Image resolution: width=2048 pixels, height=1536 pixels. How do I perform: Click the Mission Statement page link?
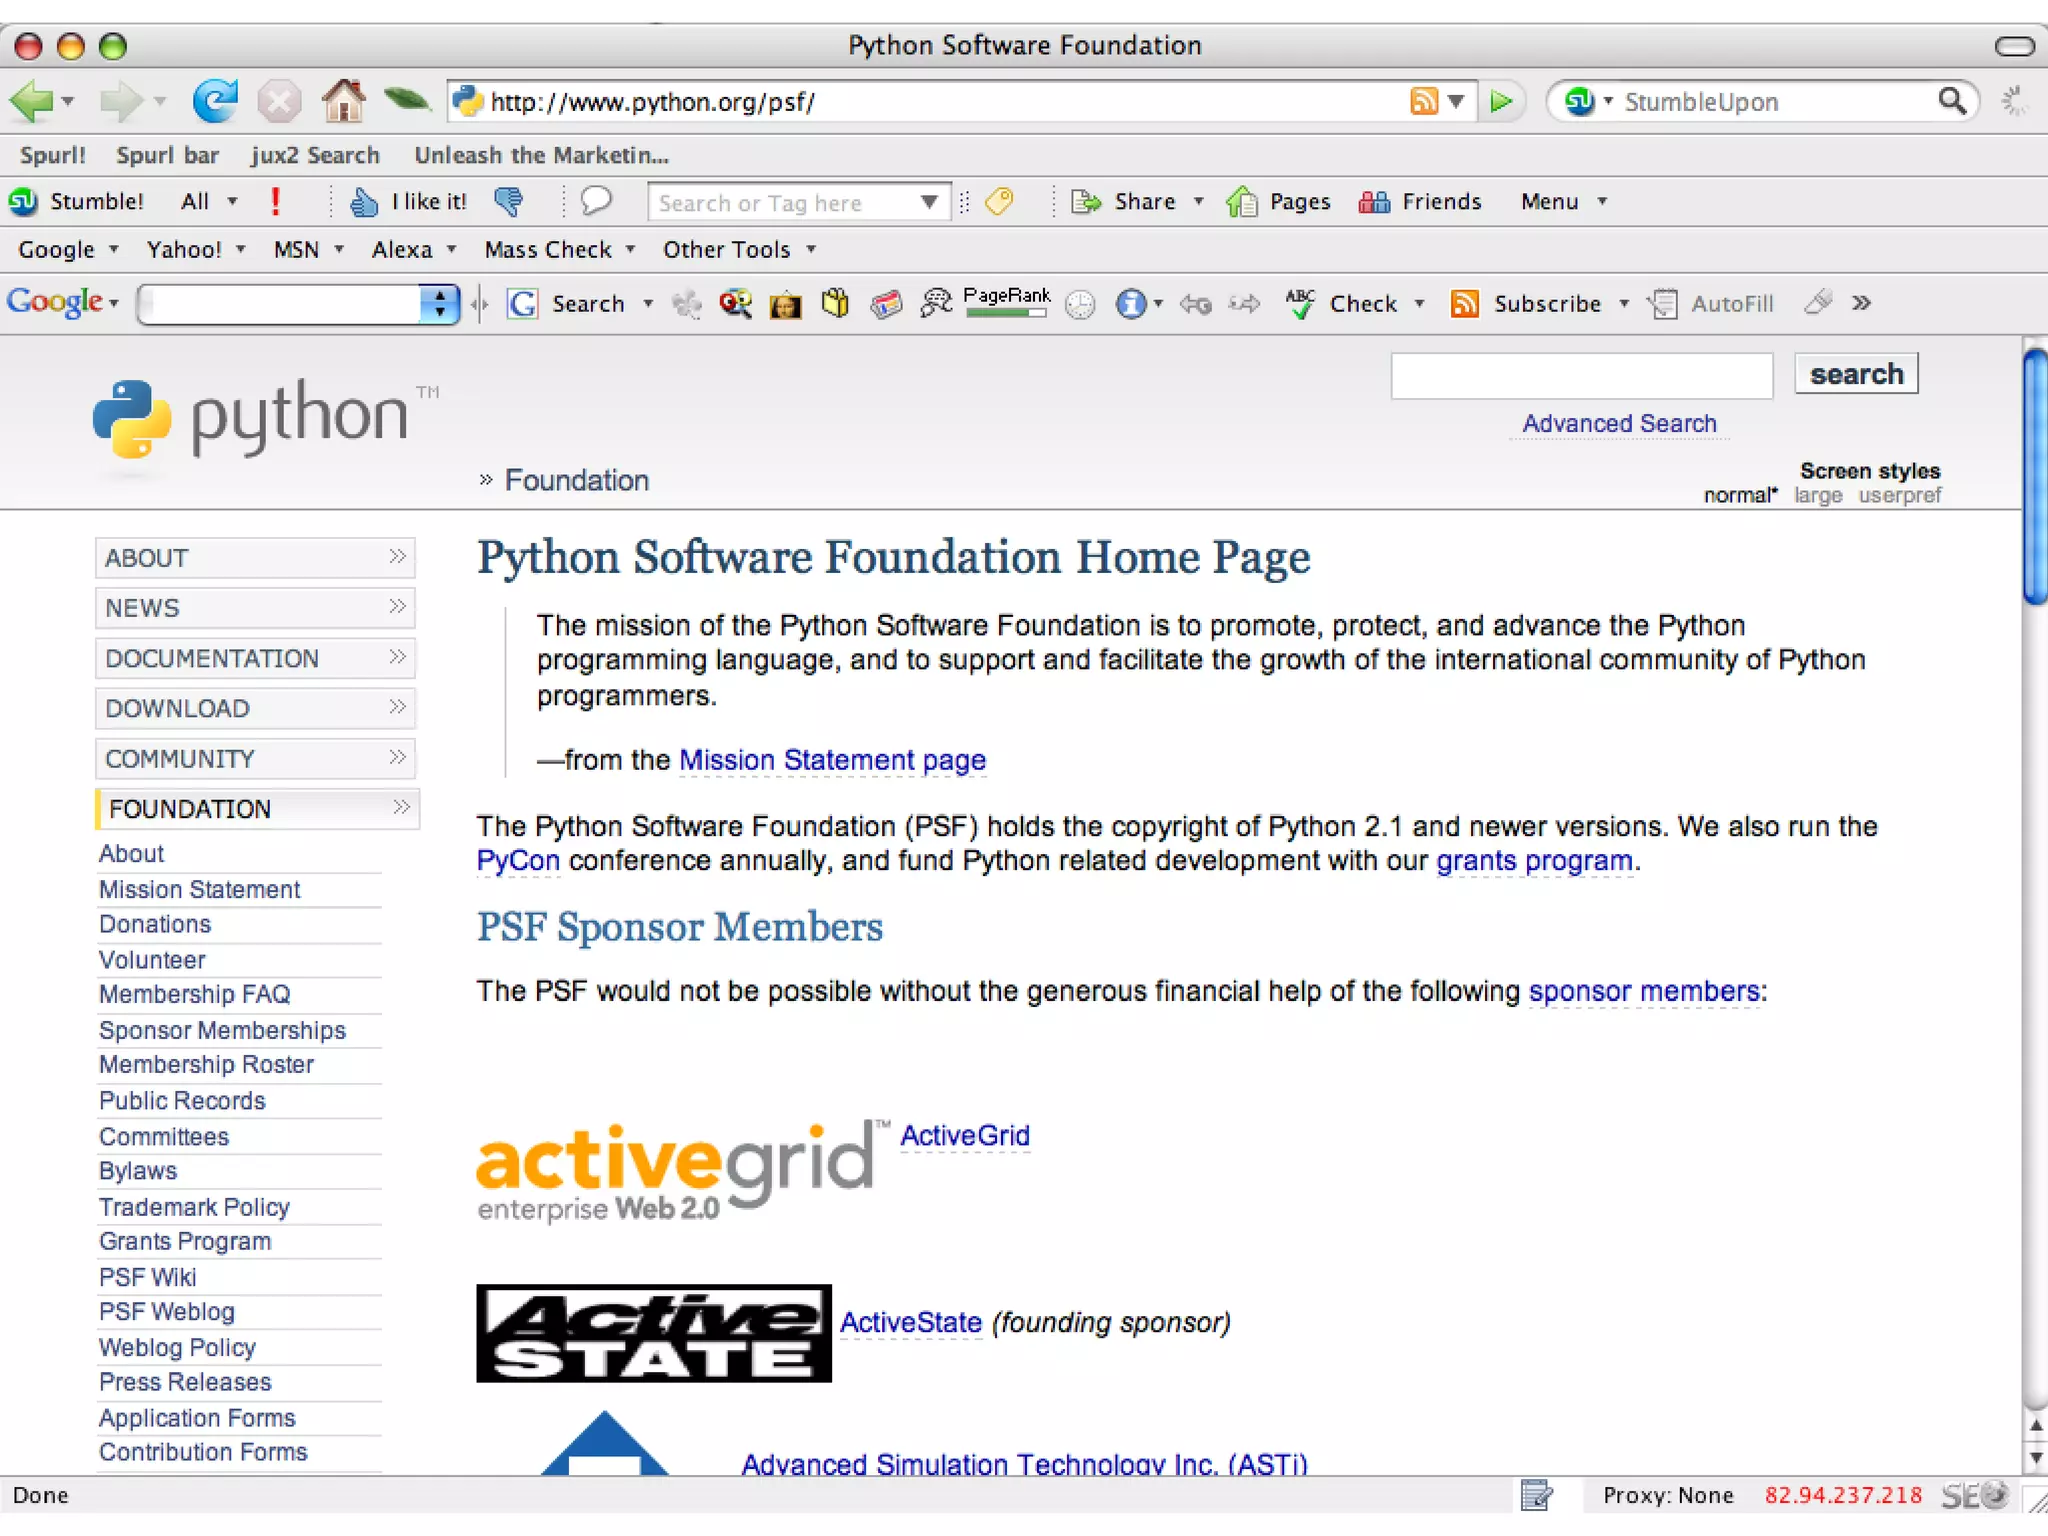[x=832, y=760]
